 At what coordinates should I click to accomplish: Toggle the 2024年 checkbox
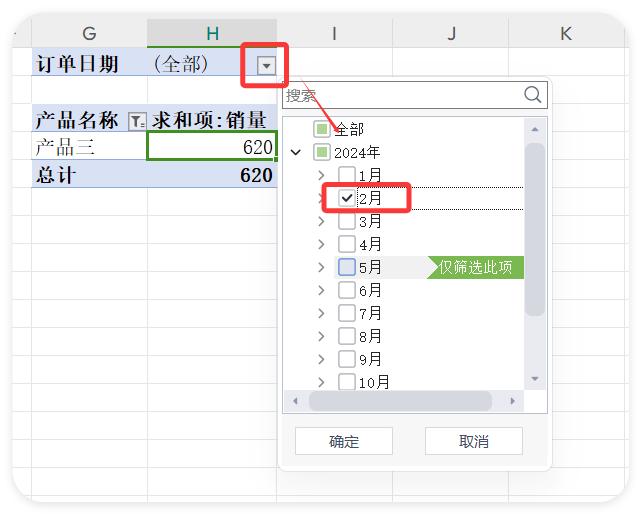pos(322,153)
